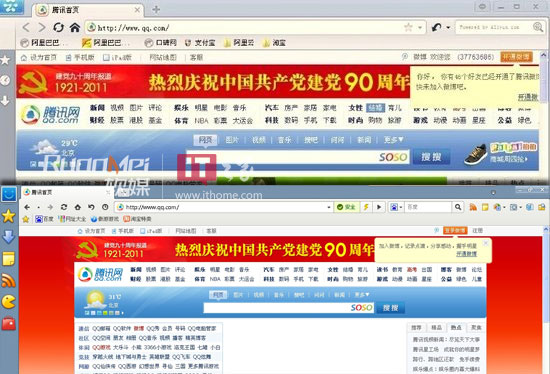Expand arrow beside upper address bar star

click(x=420, y=28)
